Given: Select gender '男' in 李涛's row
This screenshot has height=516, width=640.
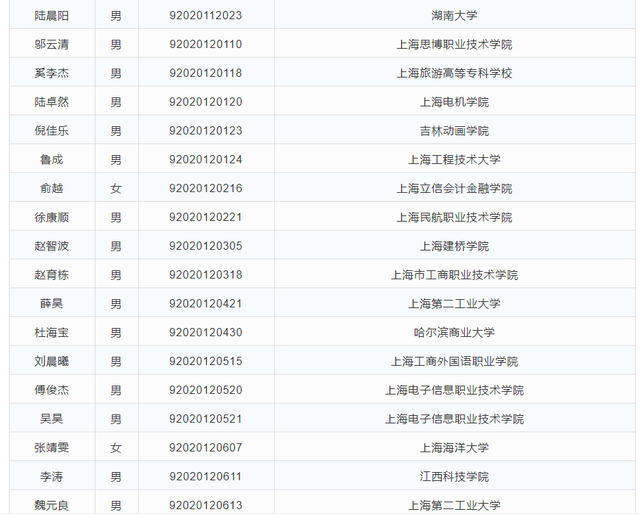Looking at the screenshot, I should point(116,476).
